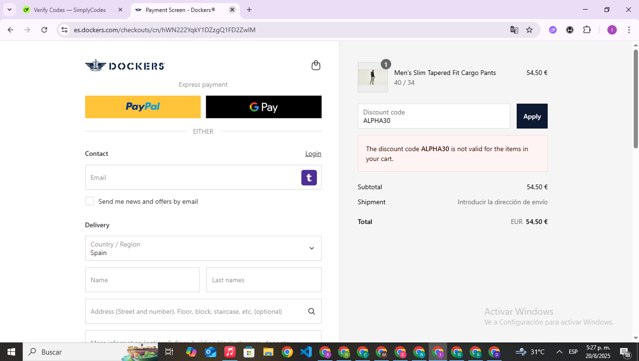639x361 pixels.
Task: Click the ESP language indicator
Action: (x=573, y=352)
